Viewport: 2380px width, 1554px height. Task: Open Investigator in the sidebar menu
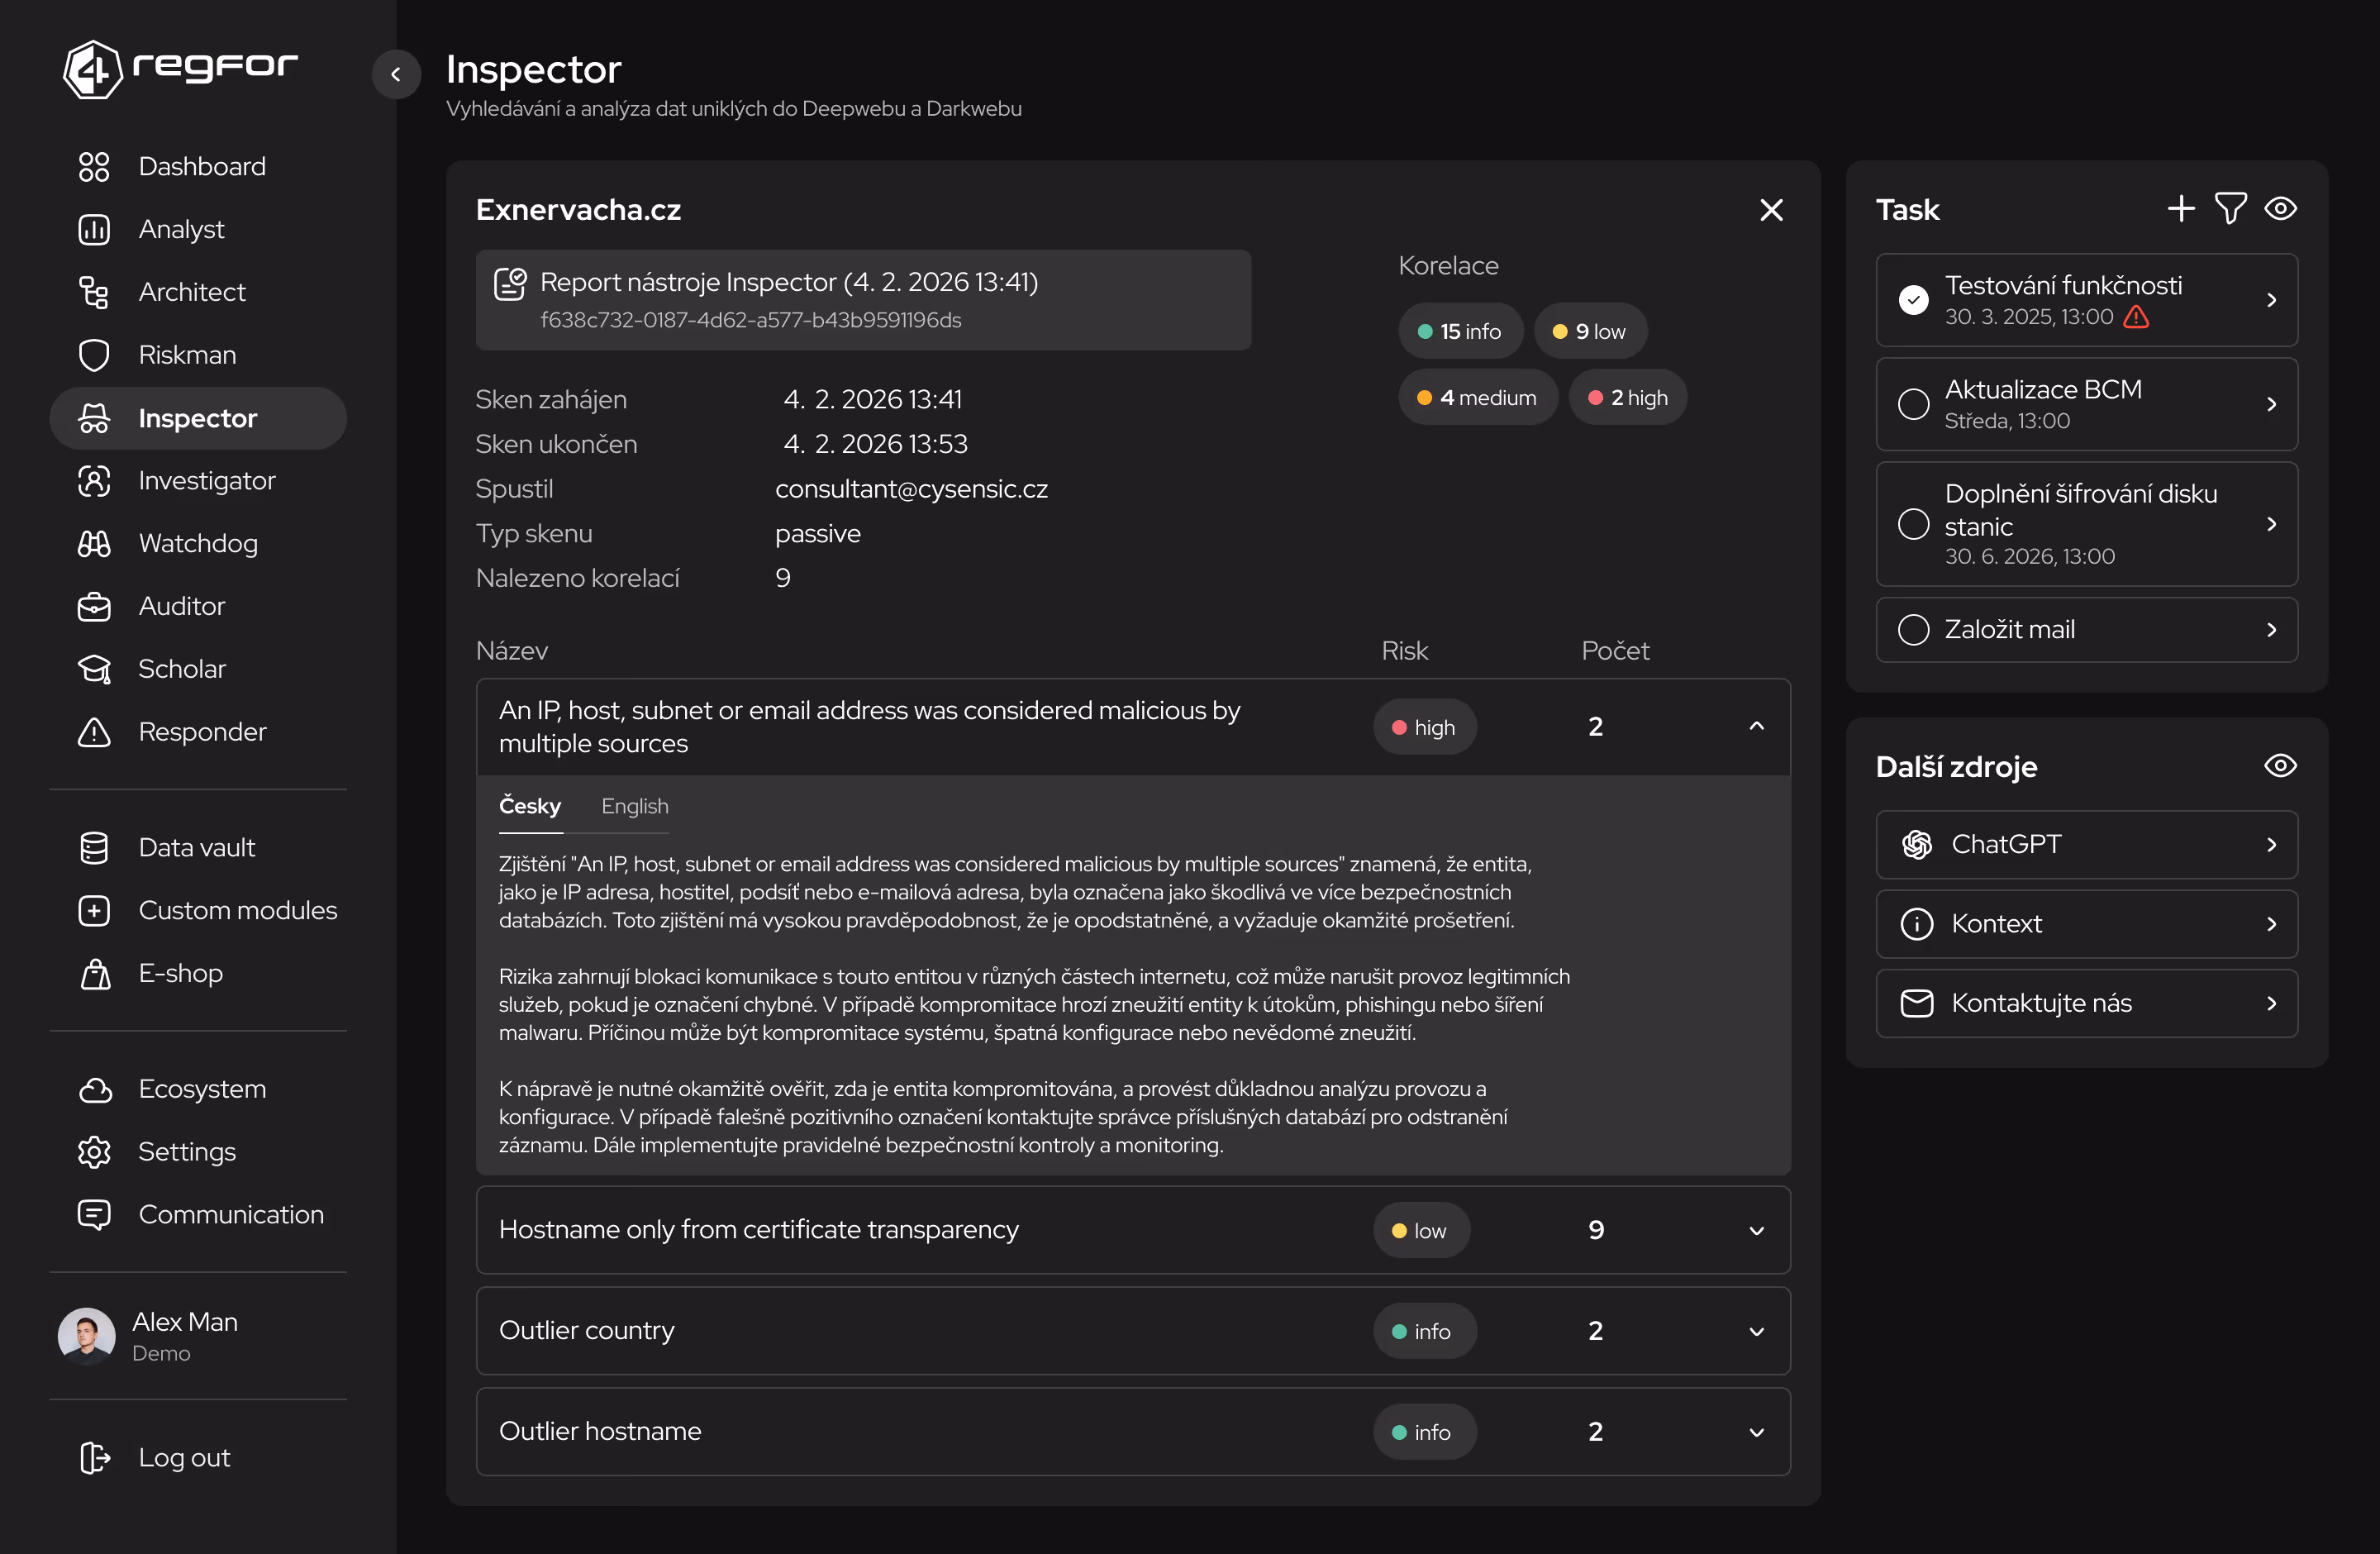[206, 481]
